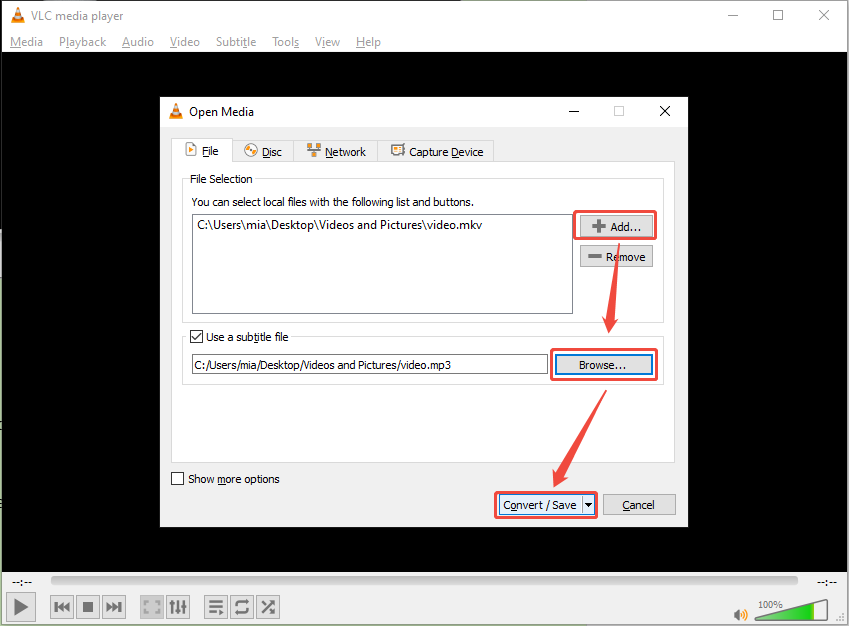The image size is (849, 626).
Task: Toggle the loop repeat icon
Action: click(241, 607)
